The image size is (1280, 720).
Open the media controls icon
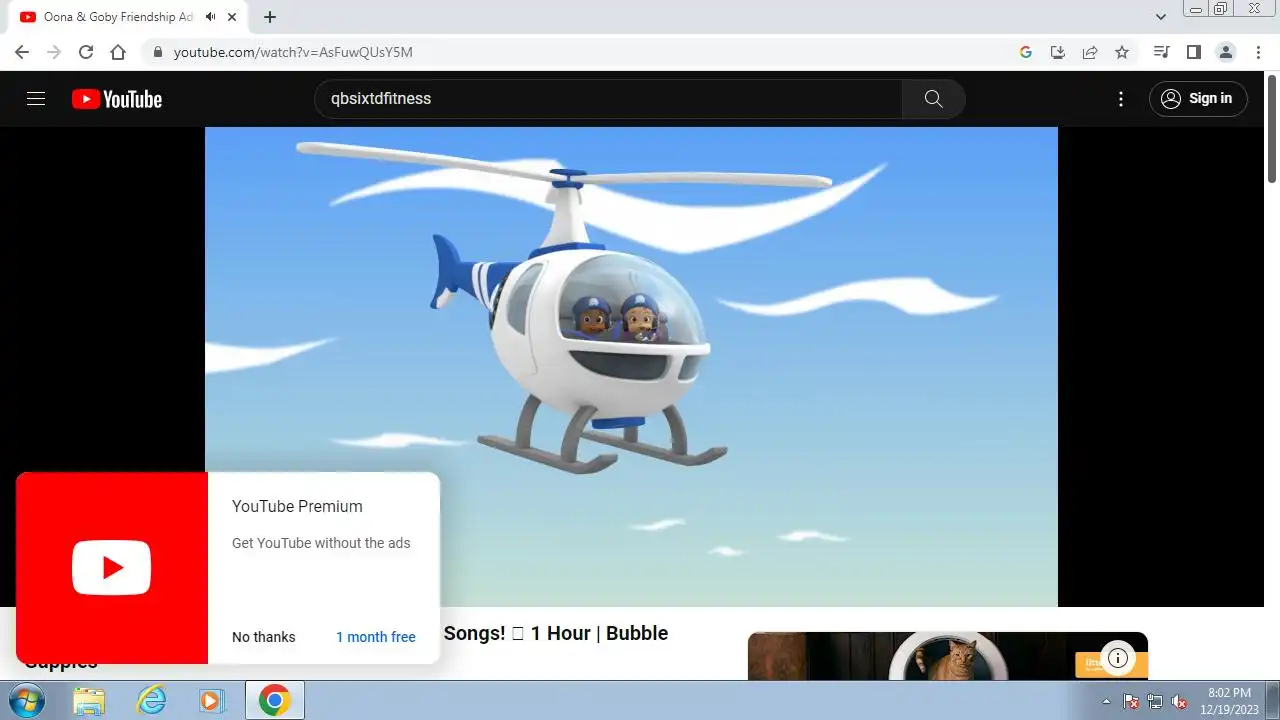click(1161, 52)
